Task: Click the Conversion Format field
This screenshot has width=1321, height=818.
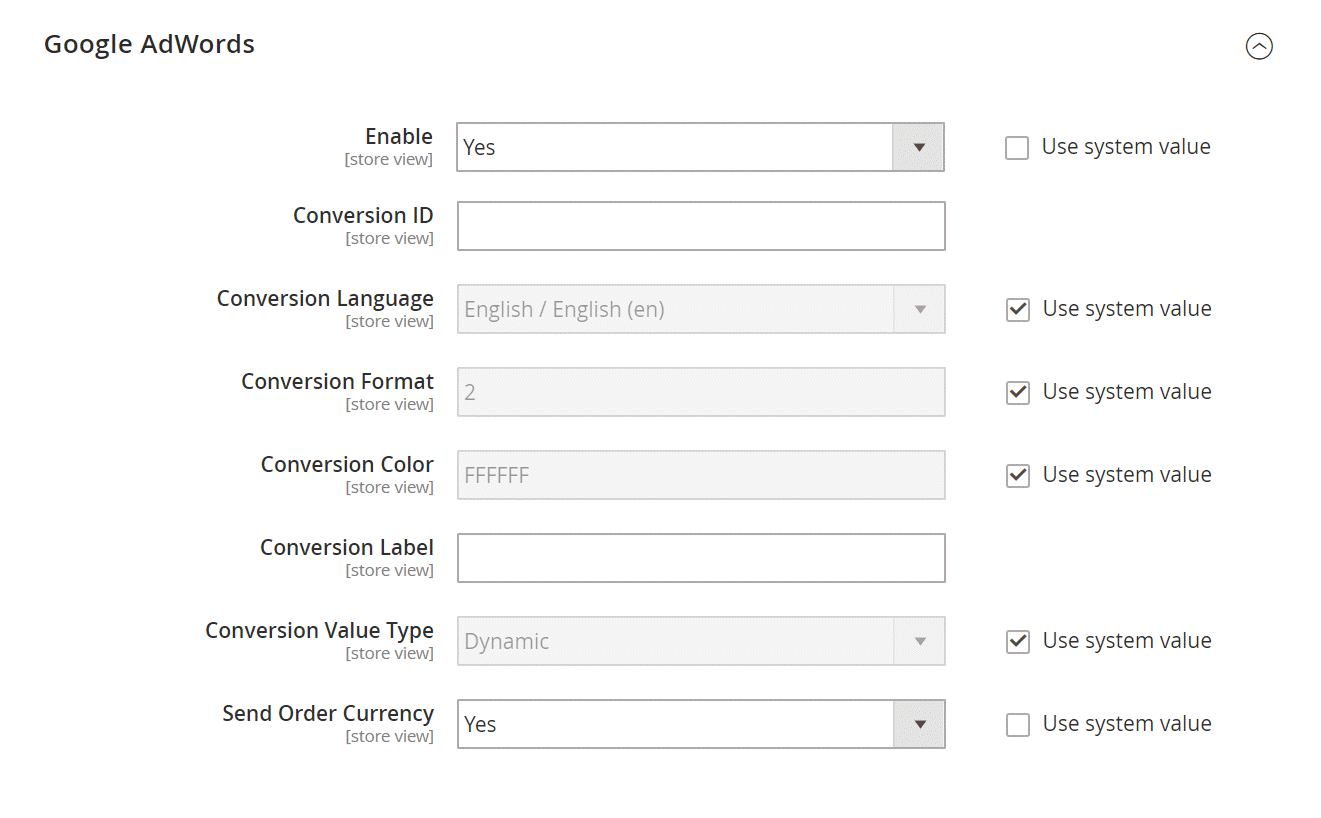Action: [x=701, y=392]
